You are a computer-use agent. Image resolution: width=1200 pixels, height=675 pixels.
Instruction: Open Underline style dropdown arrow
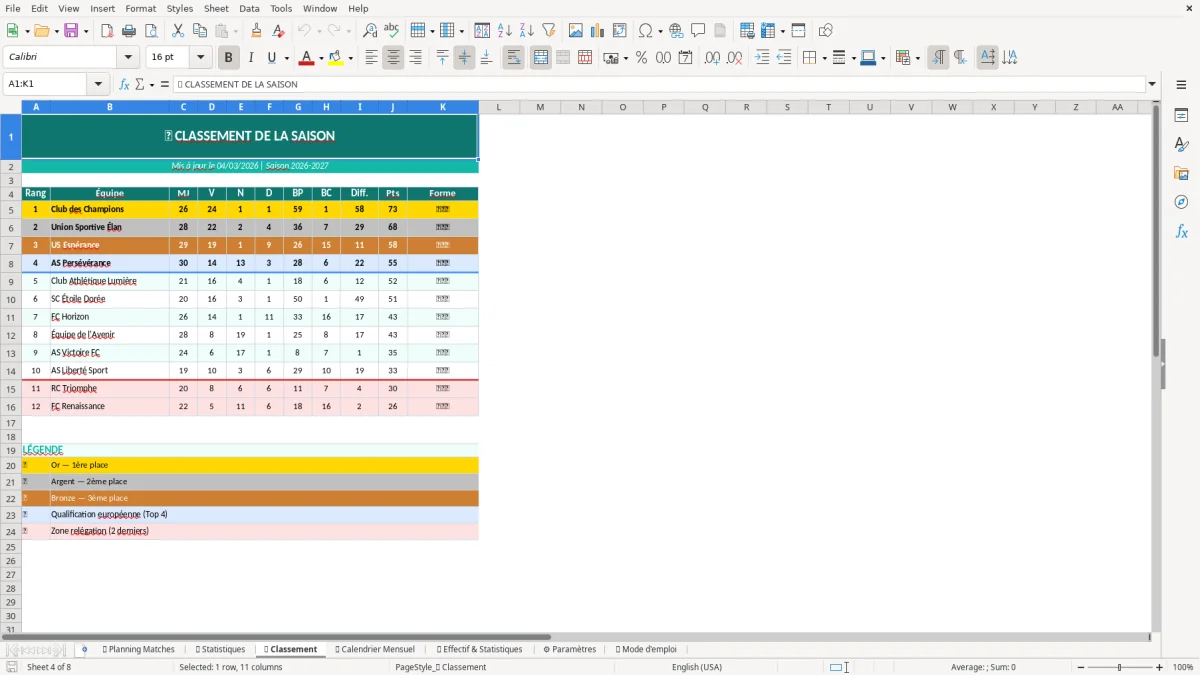286,58
